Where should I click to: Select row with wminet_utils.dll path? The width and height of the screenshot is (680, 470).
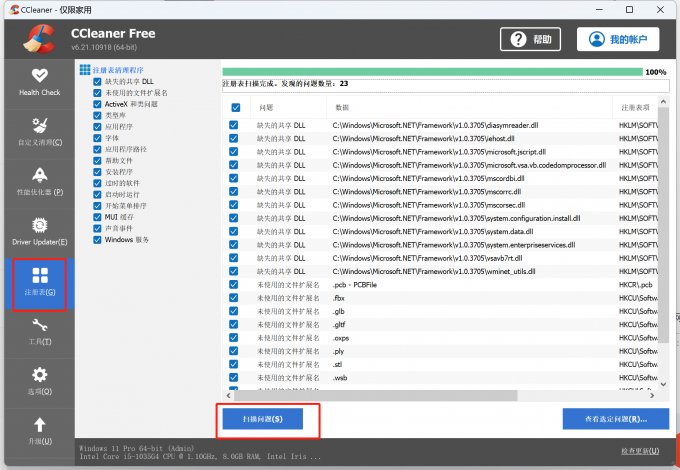point(441,271)
